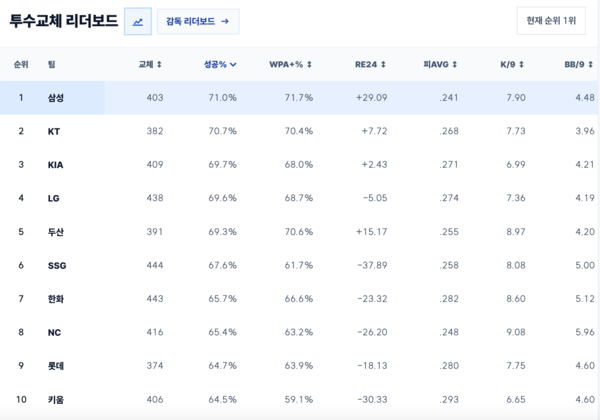Click SSG's BB/9 value 5.00
Image resolution: width=600 pixels, height=420 pixels.
(x=585, y=265)
